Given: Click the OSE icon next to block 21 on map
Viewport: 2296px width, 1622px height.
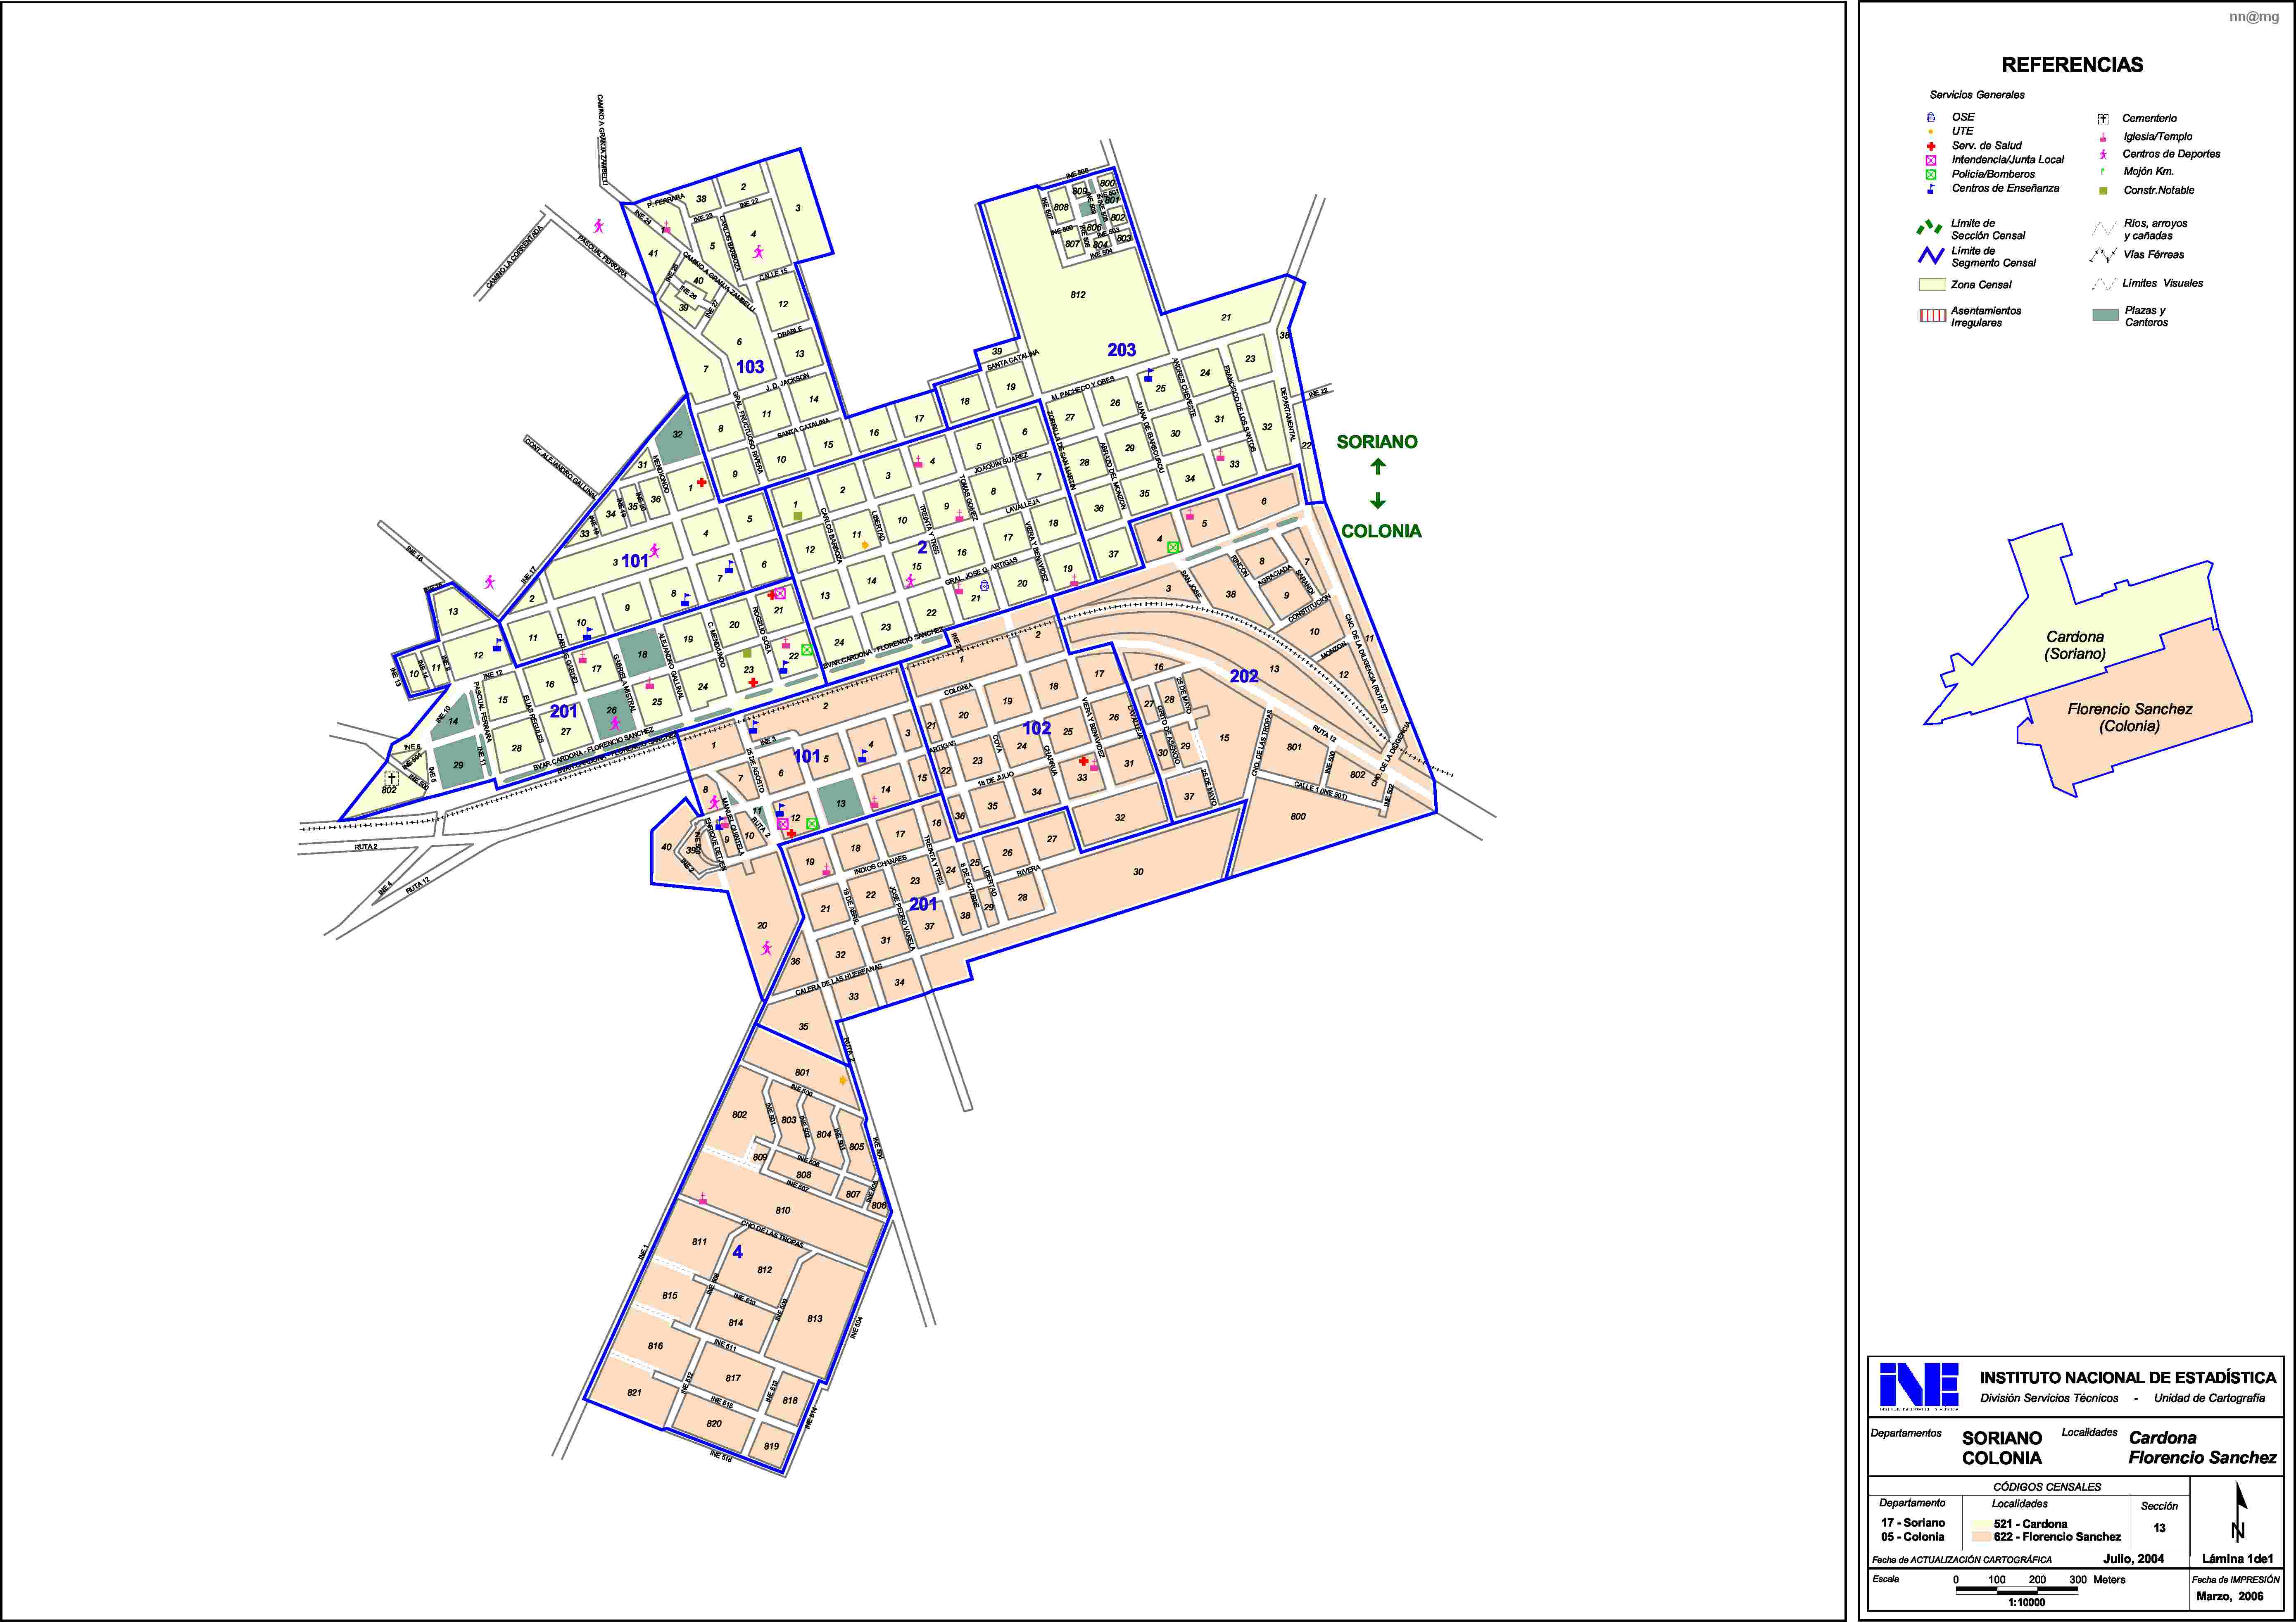Looking at the screenshot, I should point(985,586).
